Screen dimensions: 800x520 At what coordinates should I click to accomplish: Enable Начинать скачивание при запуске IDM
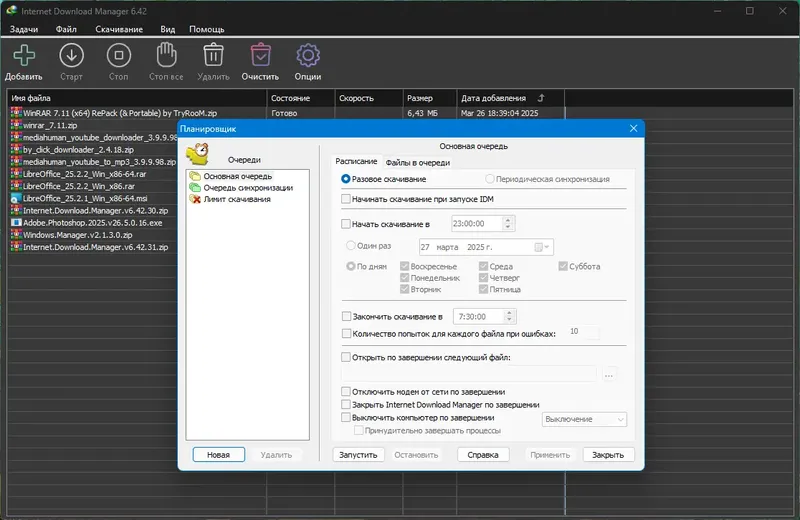[x=346, y=199]
